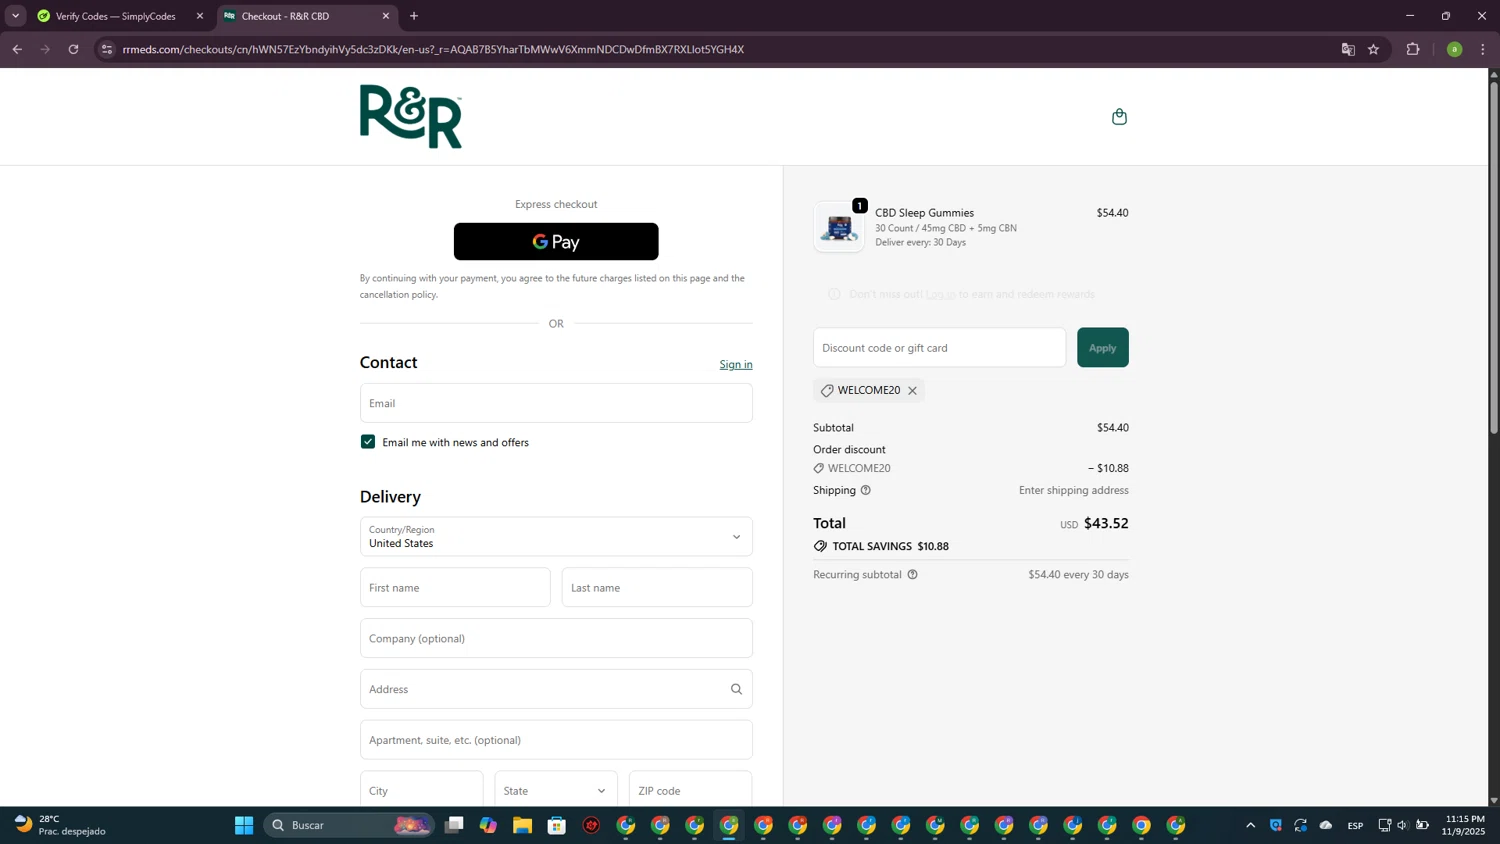Open the Copilot taskbar icon
Image resolution: width=1500 pixels, height=844 pixels.
(x=488, y=825)
